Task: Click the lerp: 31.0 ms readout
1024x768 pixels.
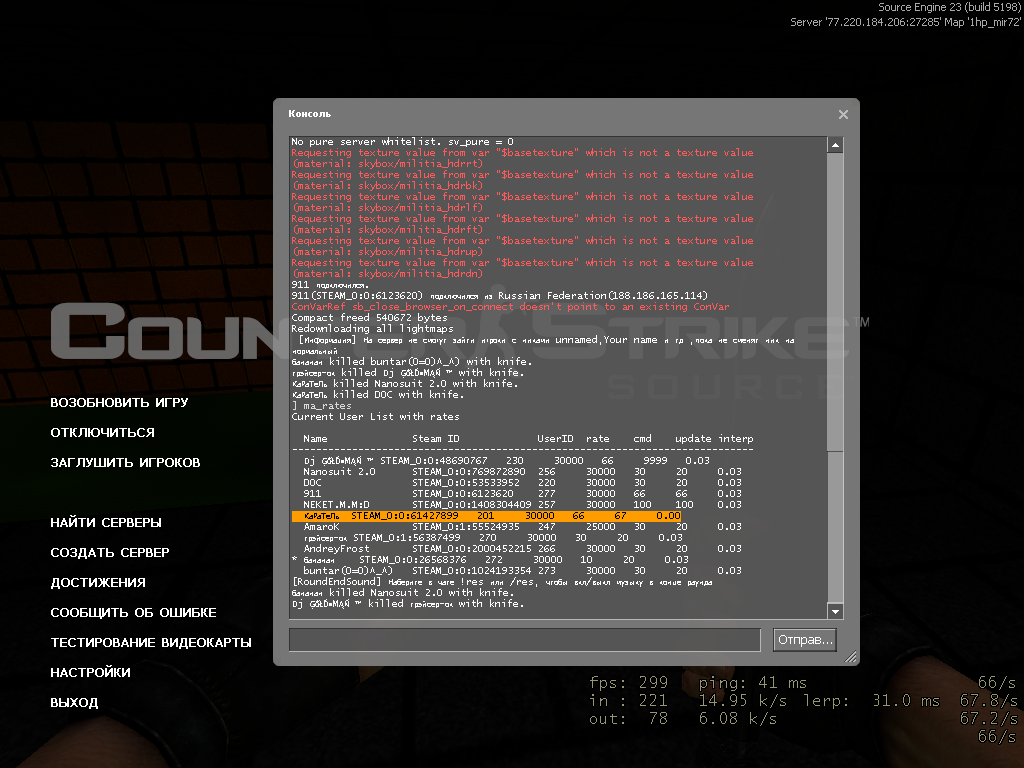Action: point(871,701)
